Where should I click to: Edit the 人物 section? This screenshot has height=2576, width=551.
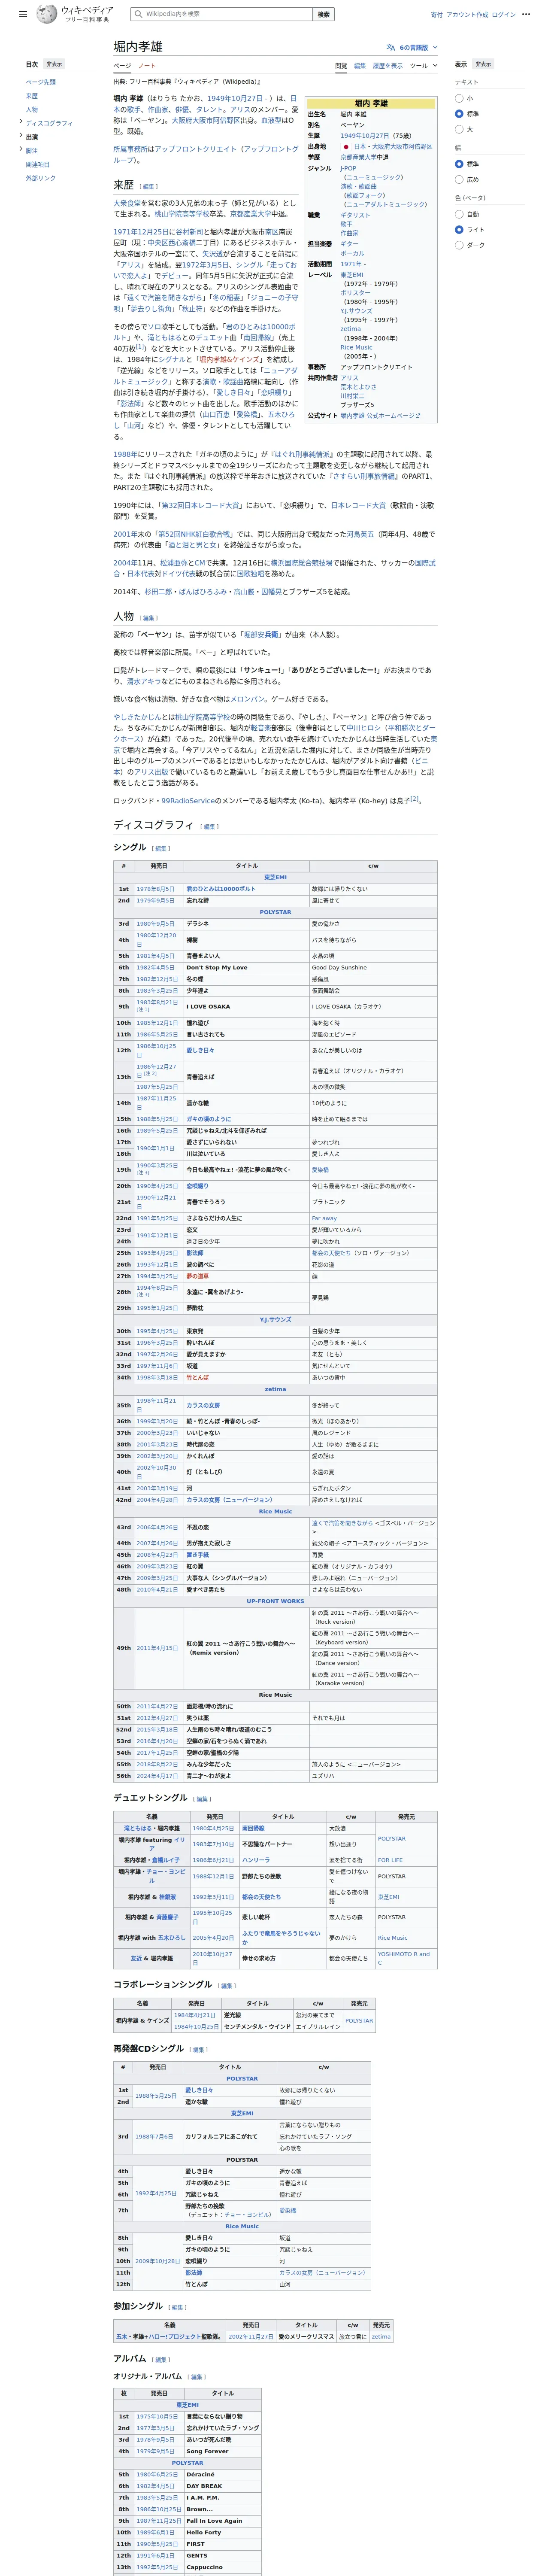(149, 618)
